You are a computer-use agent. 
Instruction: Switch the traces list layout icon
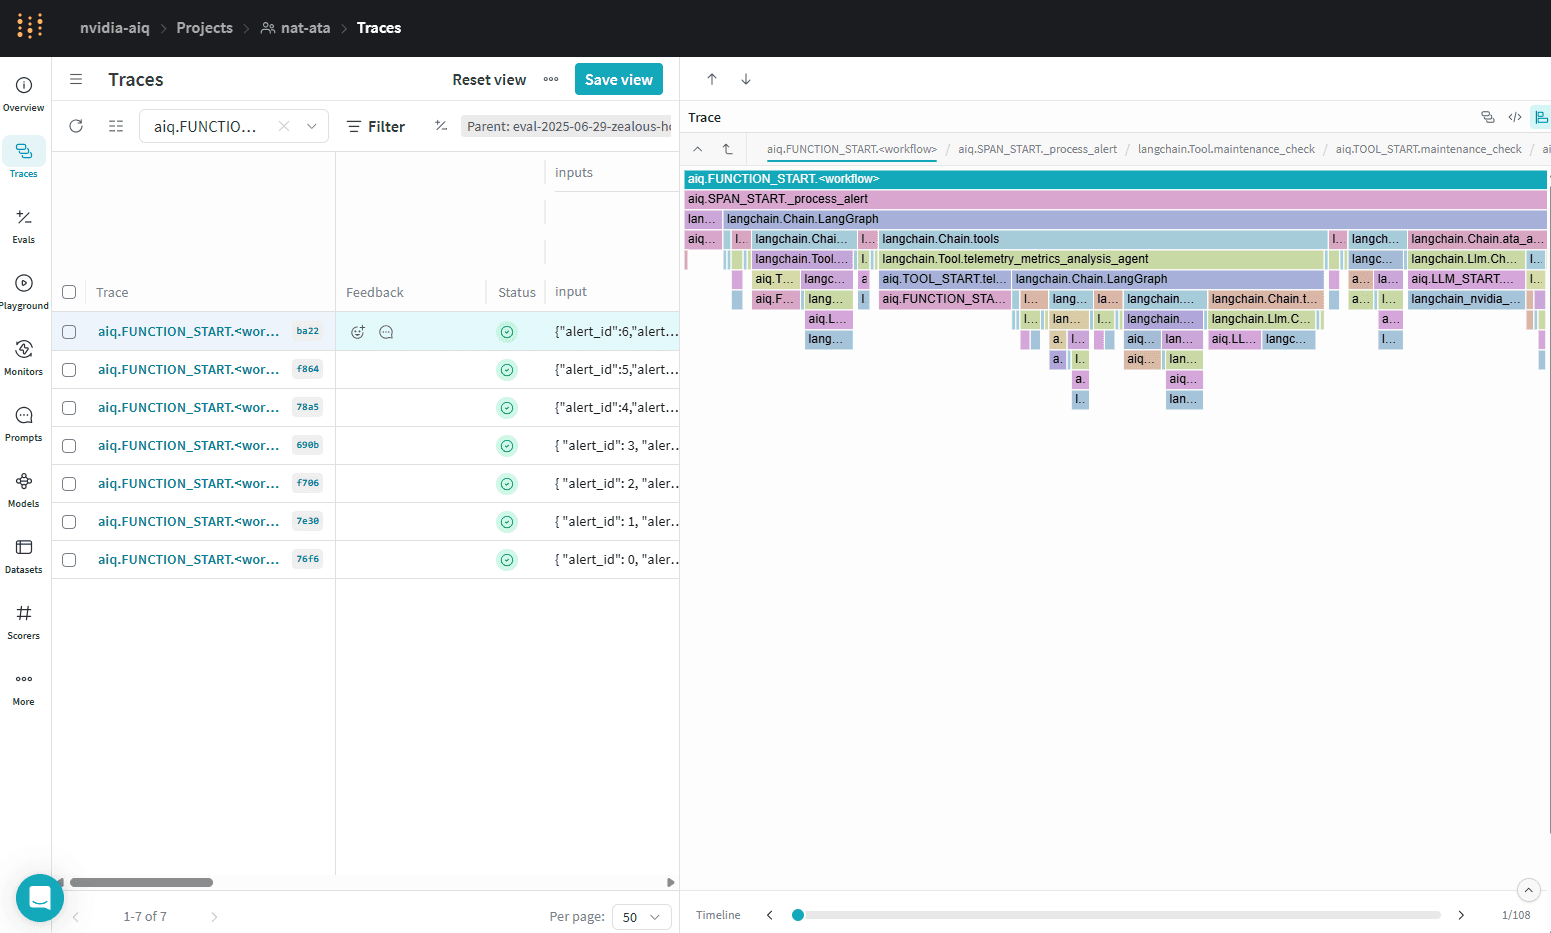(x=116, y=126)
